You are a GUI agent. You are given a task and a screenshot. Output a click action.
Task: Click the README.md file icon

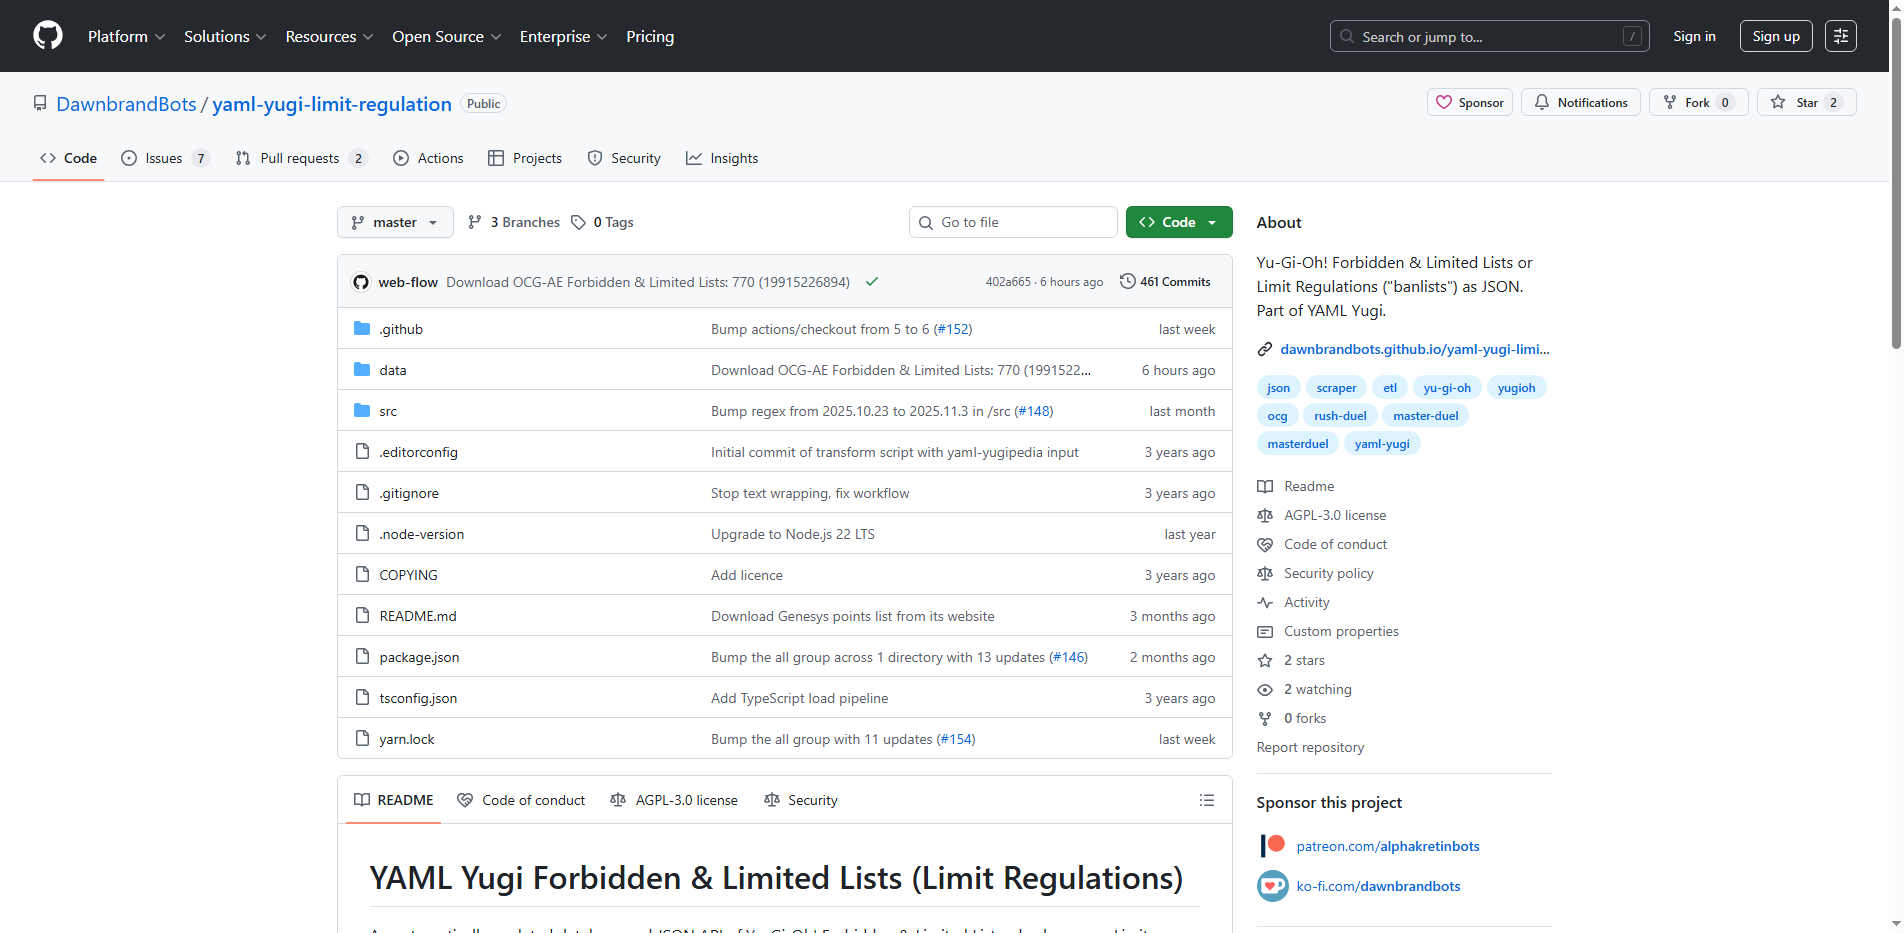[362, 616]
